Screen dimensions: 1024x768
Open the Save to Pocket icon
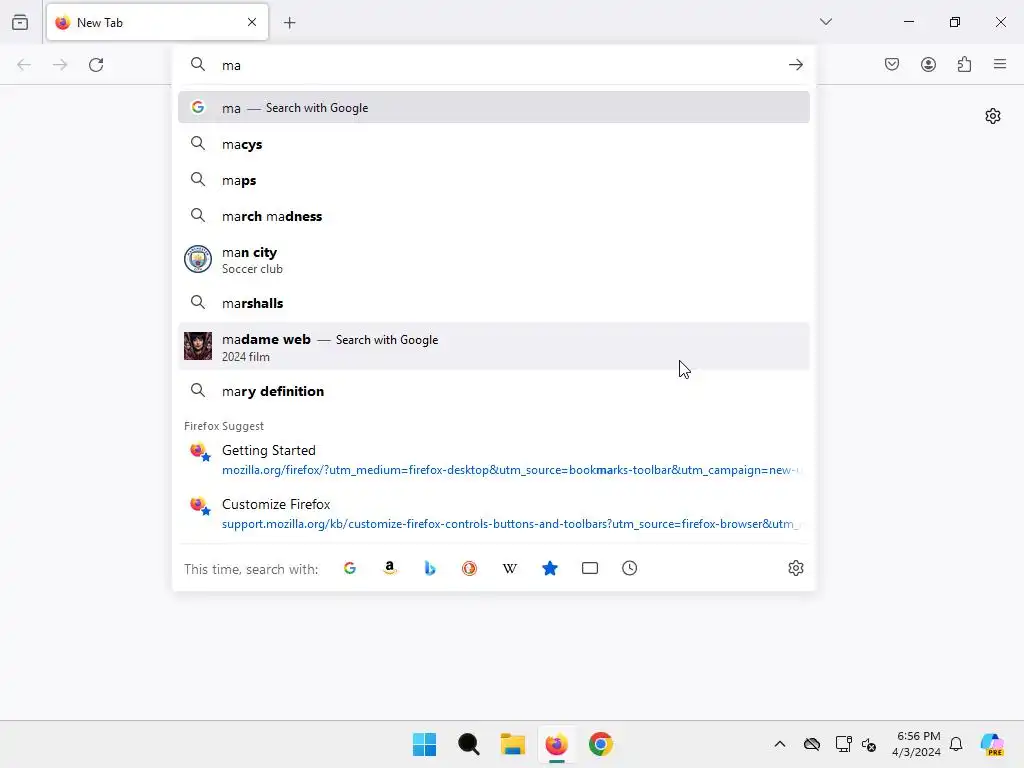tap(892, 64)
